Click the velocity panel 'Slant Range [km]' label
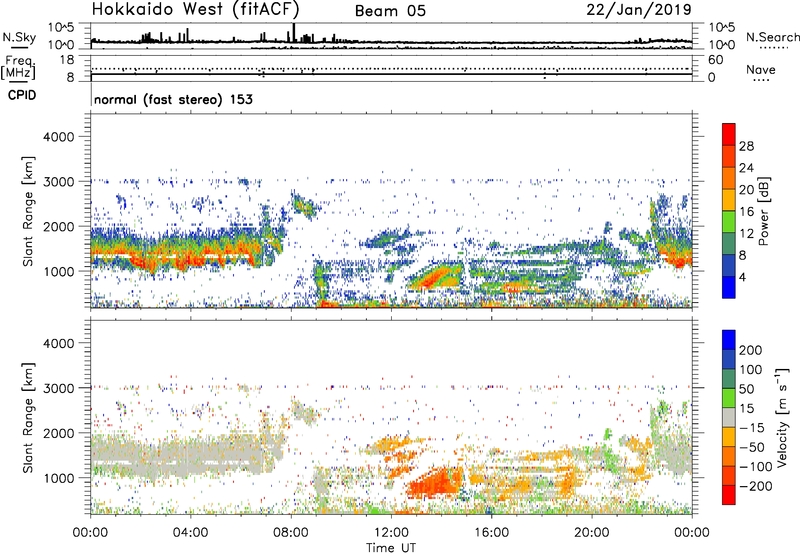The height and width of the screenshot is (554, 800). (28, 417)
